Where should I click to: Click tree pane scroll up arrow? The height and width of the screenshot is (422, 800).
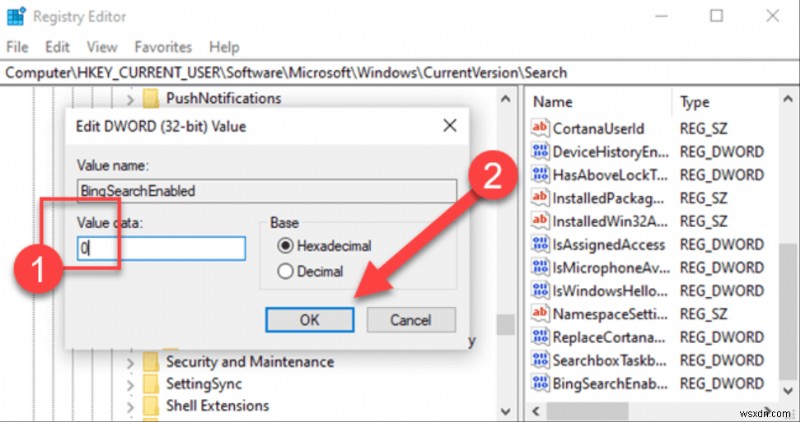point(505,99)
